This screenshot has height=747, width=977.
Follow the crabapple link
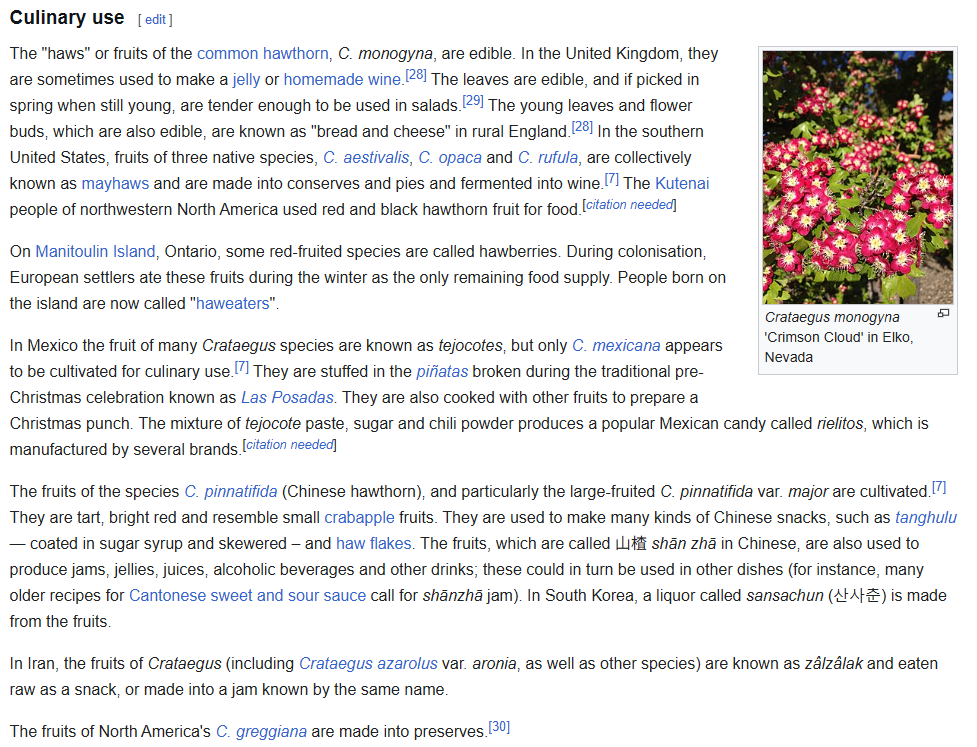click(x=360, y=518)
